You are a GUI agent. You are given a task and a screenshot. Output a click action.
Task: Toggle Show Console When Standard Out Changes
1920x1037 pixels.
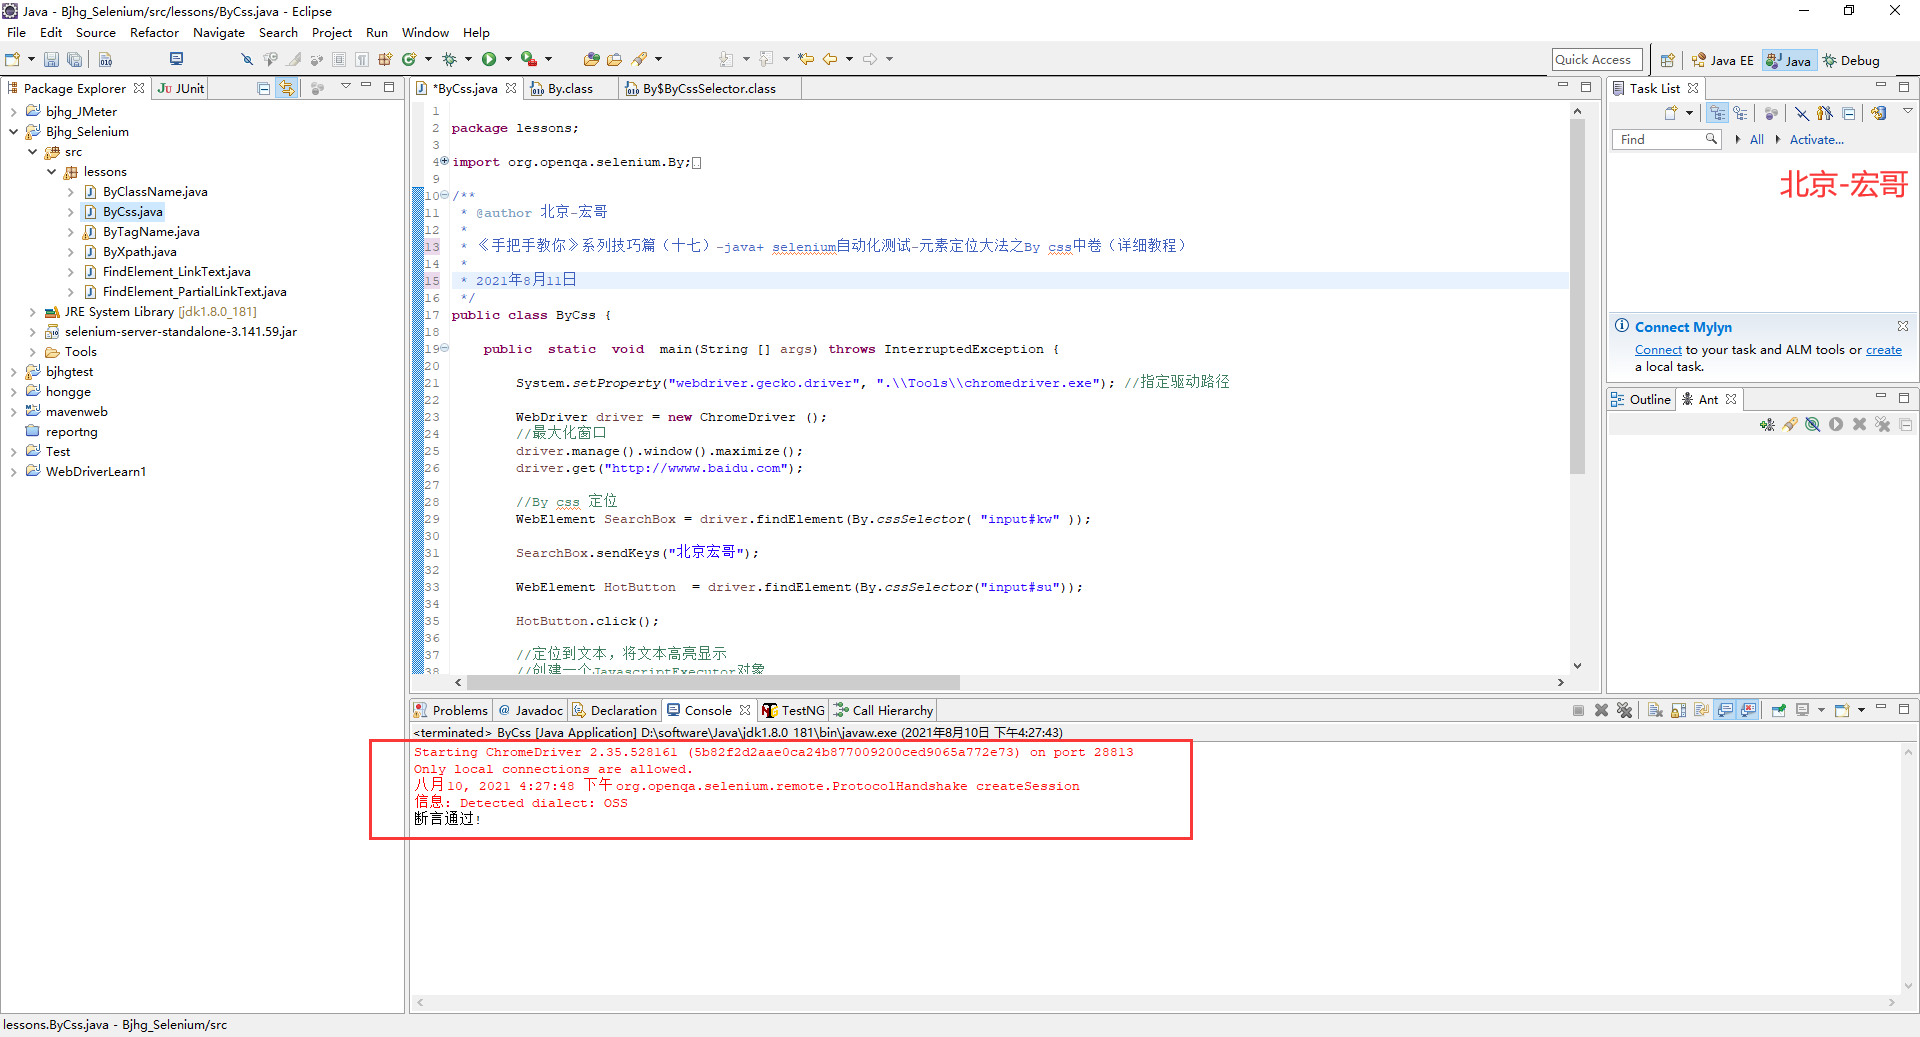point(1725,711)
